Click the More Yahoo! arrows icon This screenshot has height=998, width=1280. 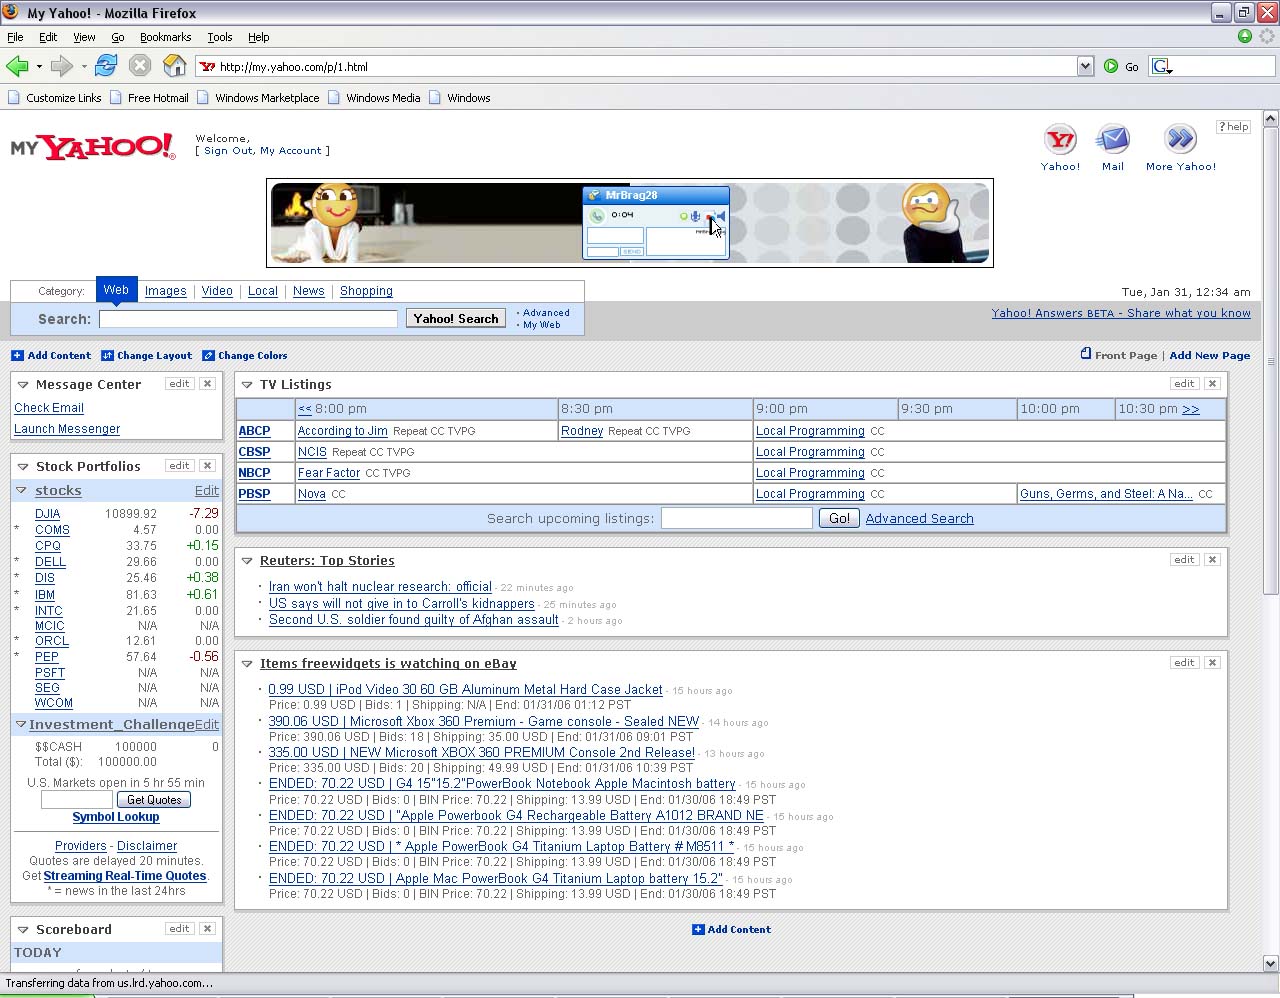coord(1180,140)
